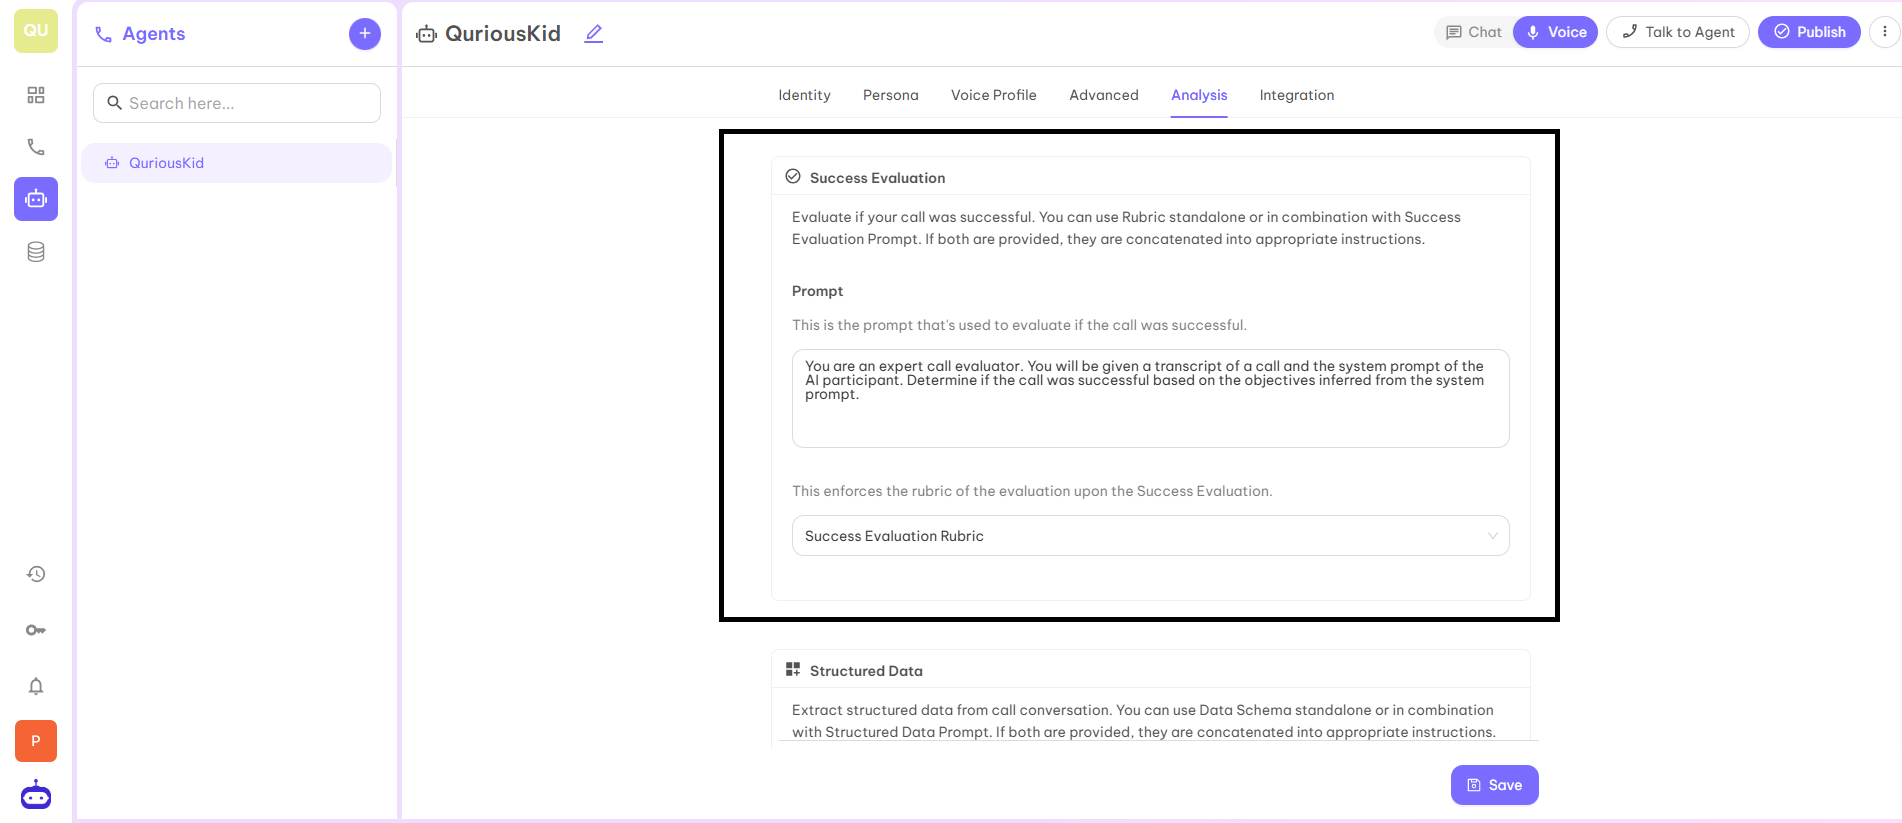This screenshot has height=823, width=1902.
Task: Click the Agents panel heading
Action: click(154, 34)
